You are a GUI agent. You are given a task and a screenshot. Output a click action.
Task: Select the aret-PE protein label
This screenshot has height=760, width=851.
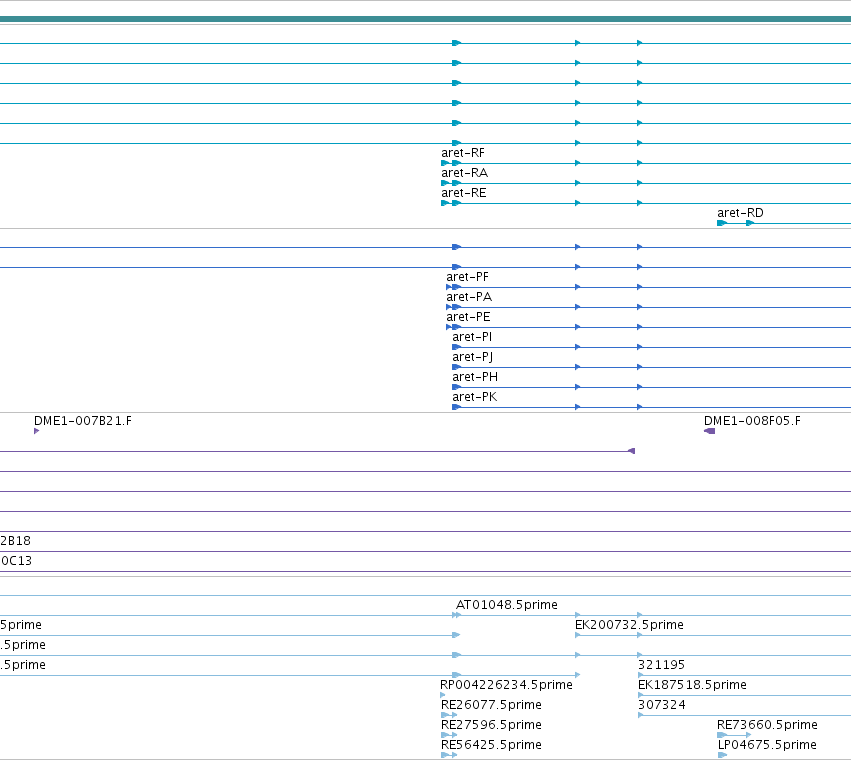468,317
